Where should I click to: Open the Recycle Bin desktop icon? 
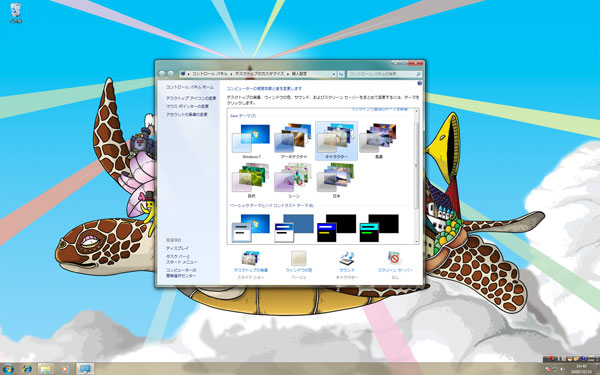point(16,13)
